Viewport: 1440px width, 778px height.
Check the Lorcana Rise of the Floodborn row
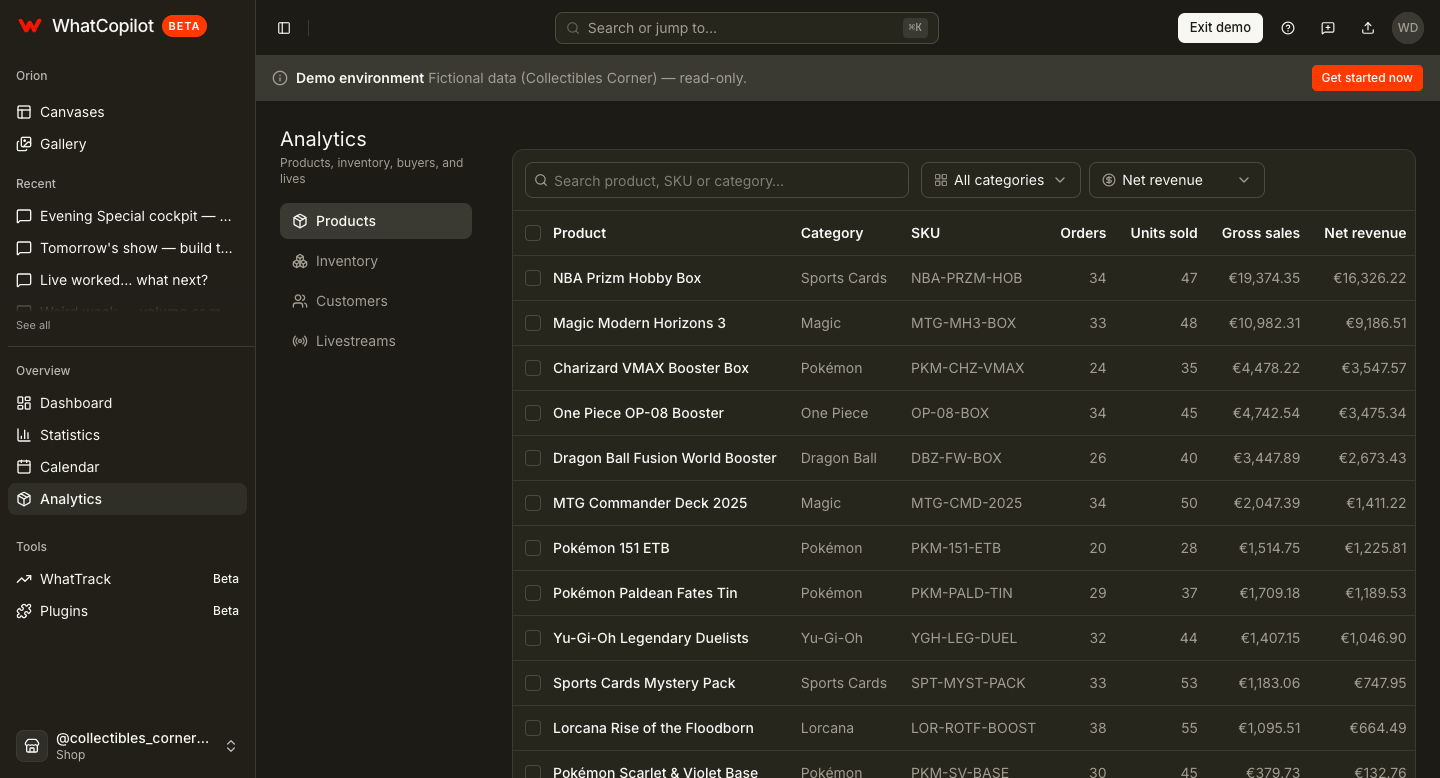[533, 728]
